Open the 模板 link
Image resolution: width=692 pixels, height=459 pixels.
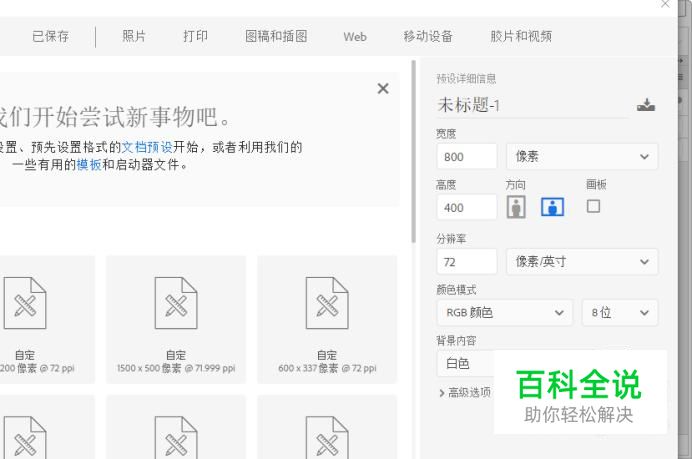[89, 165]
